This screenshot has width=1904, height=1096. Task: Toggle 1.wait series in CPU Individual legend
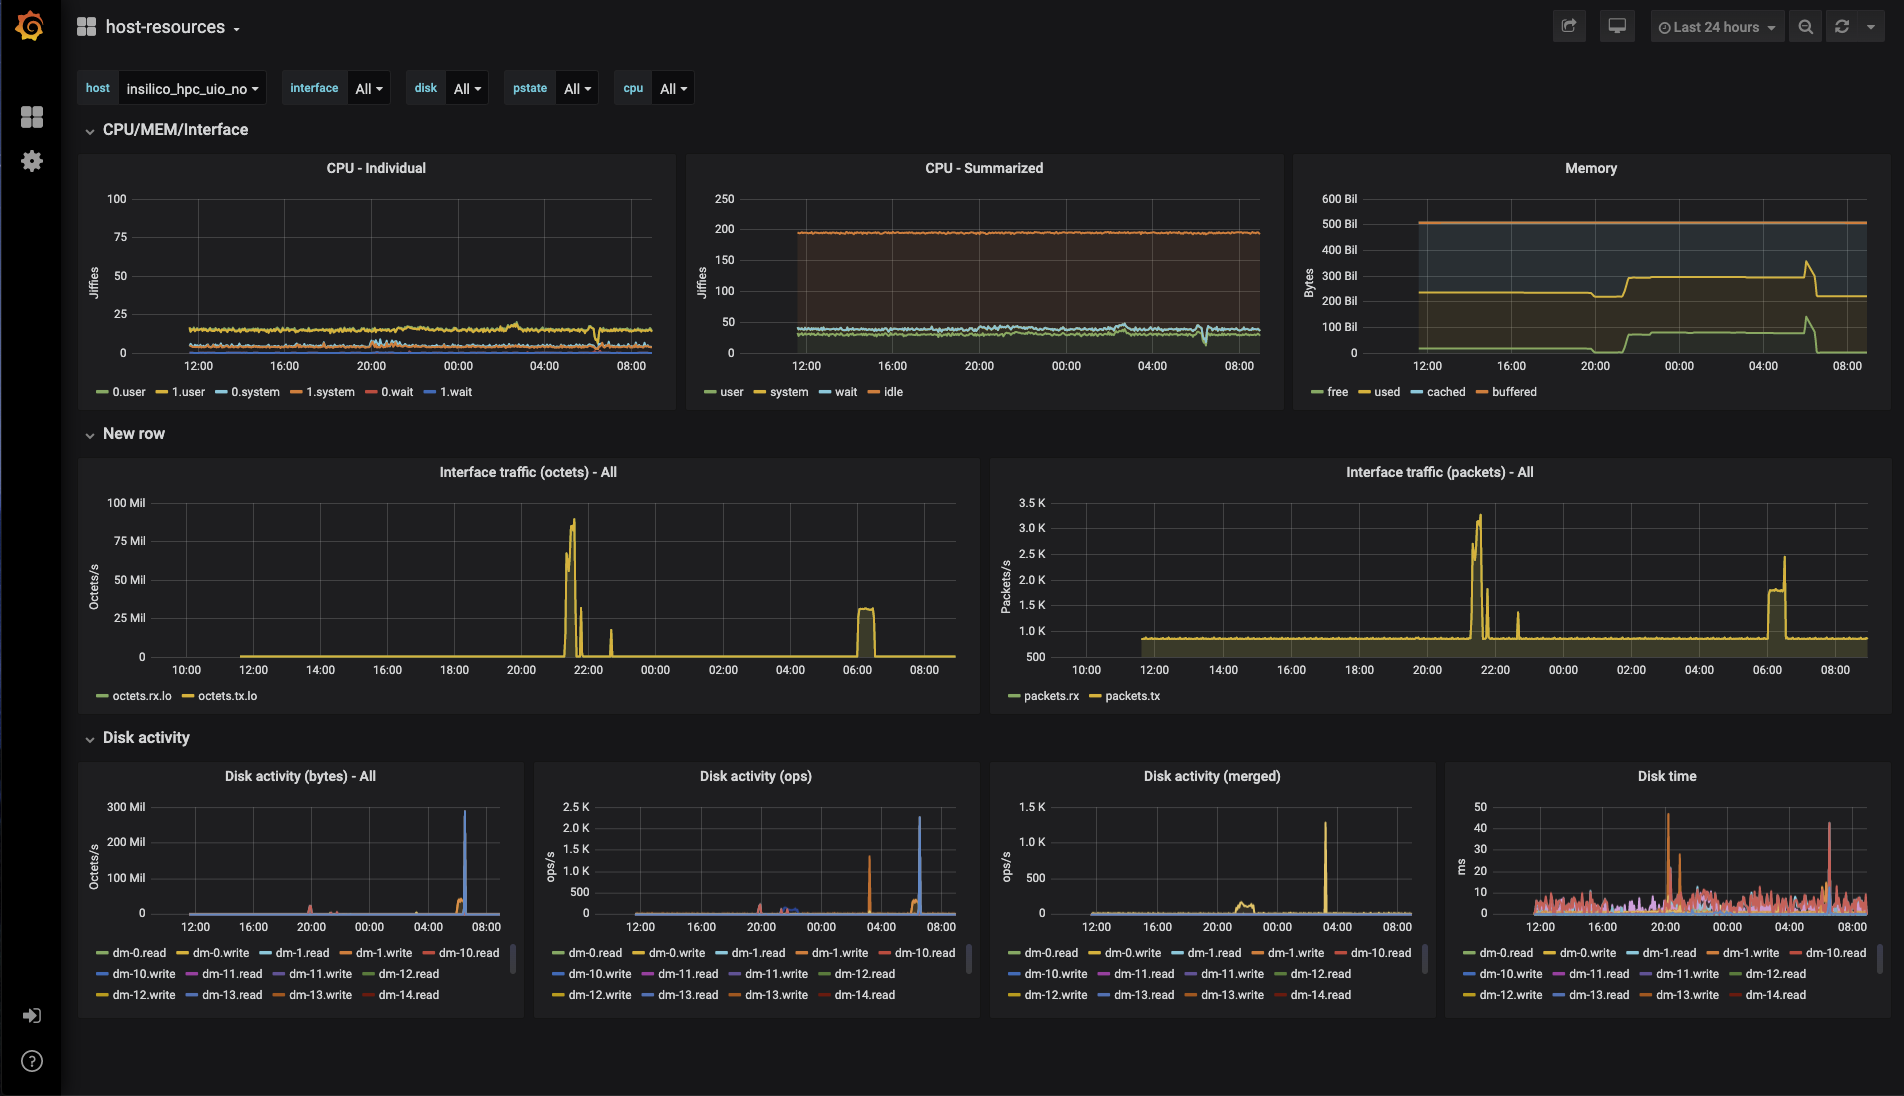click(x=456, y=392)
